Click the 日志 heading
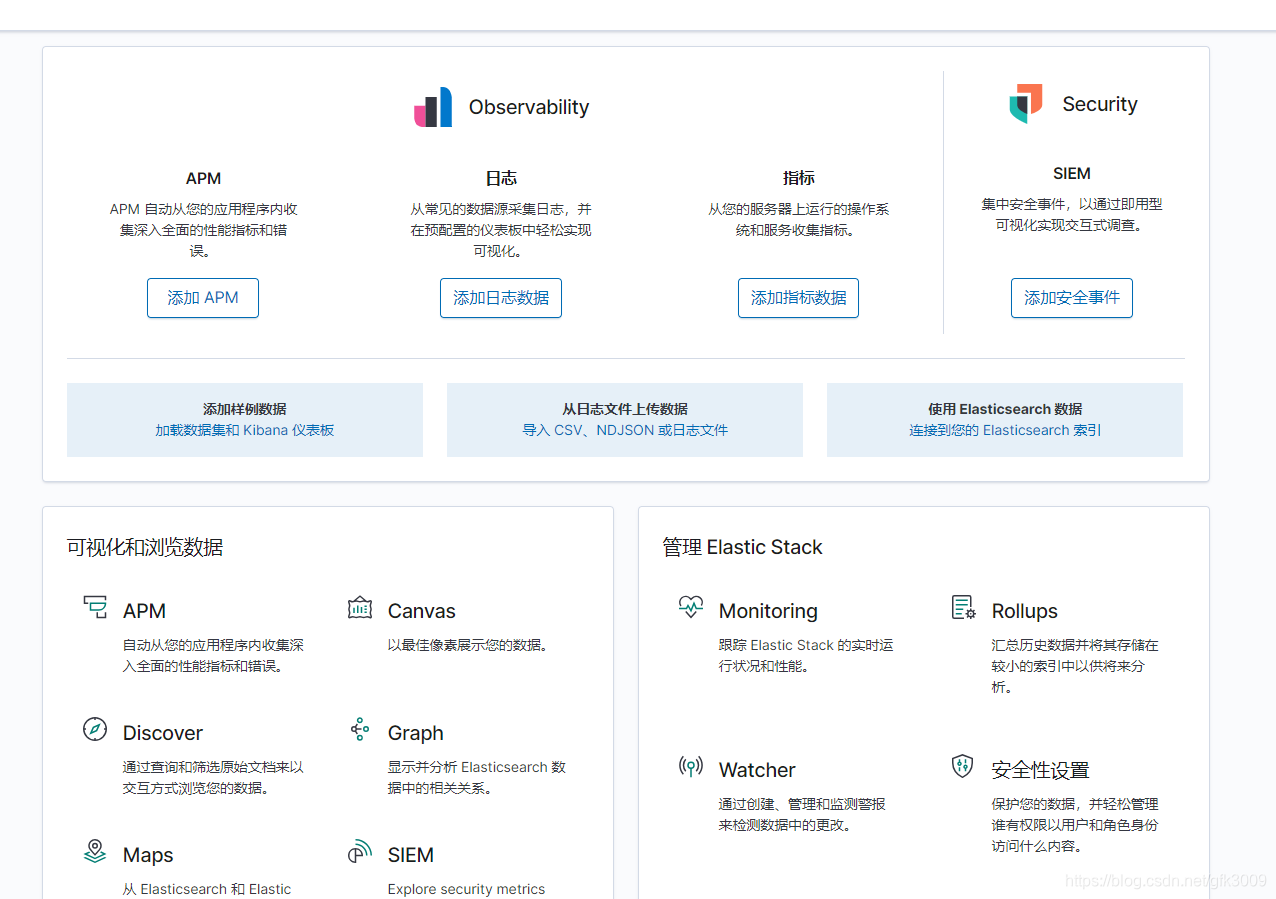The width and height of the screenshot is (1276, 899). (x=501, y=178)
